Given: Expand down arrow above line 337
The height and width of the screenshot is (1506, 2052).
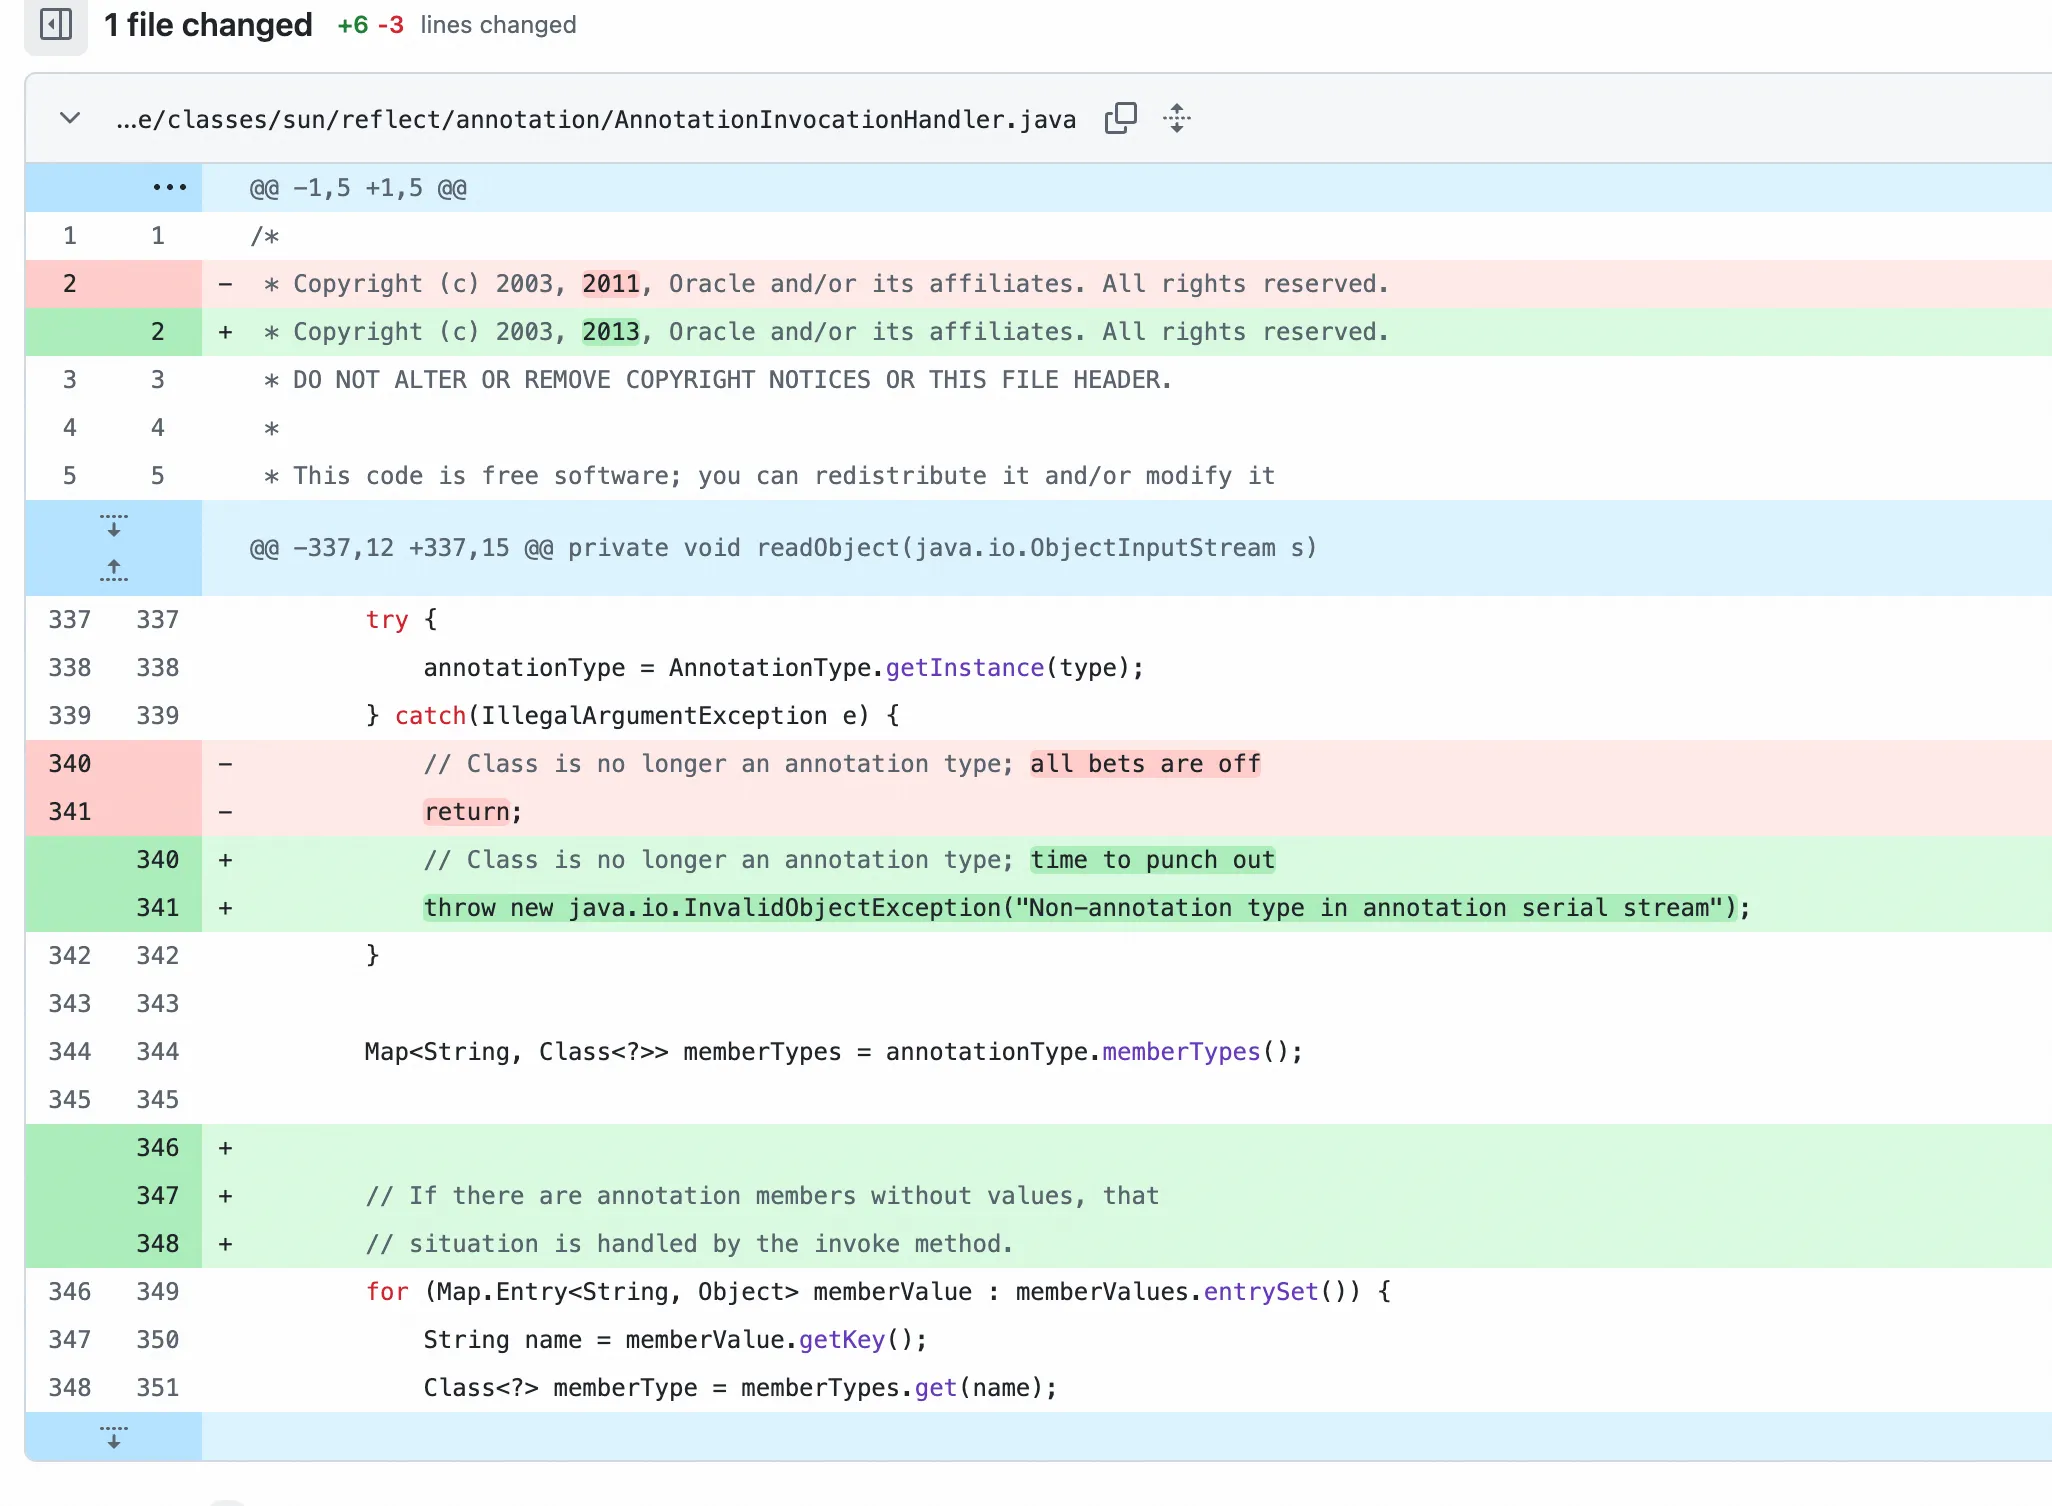Looking at the screenshot, I should 114,526.
